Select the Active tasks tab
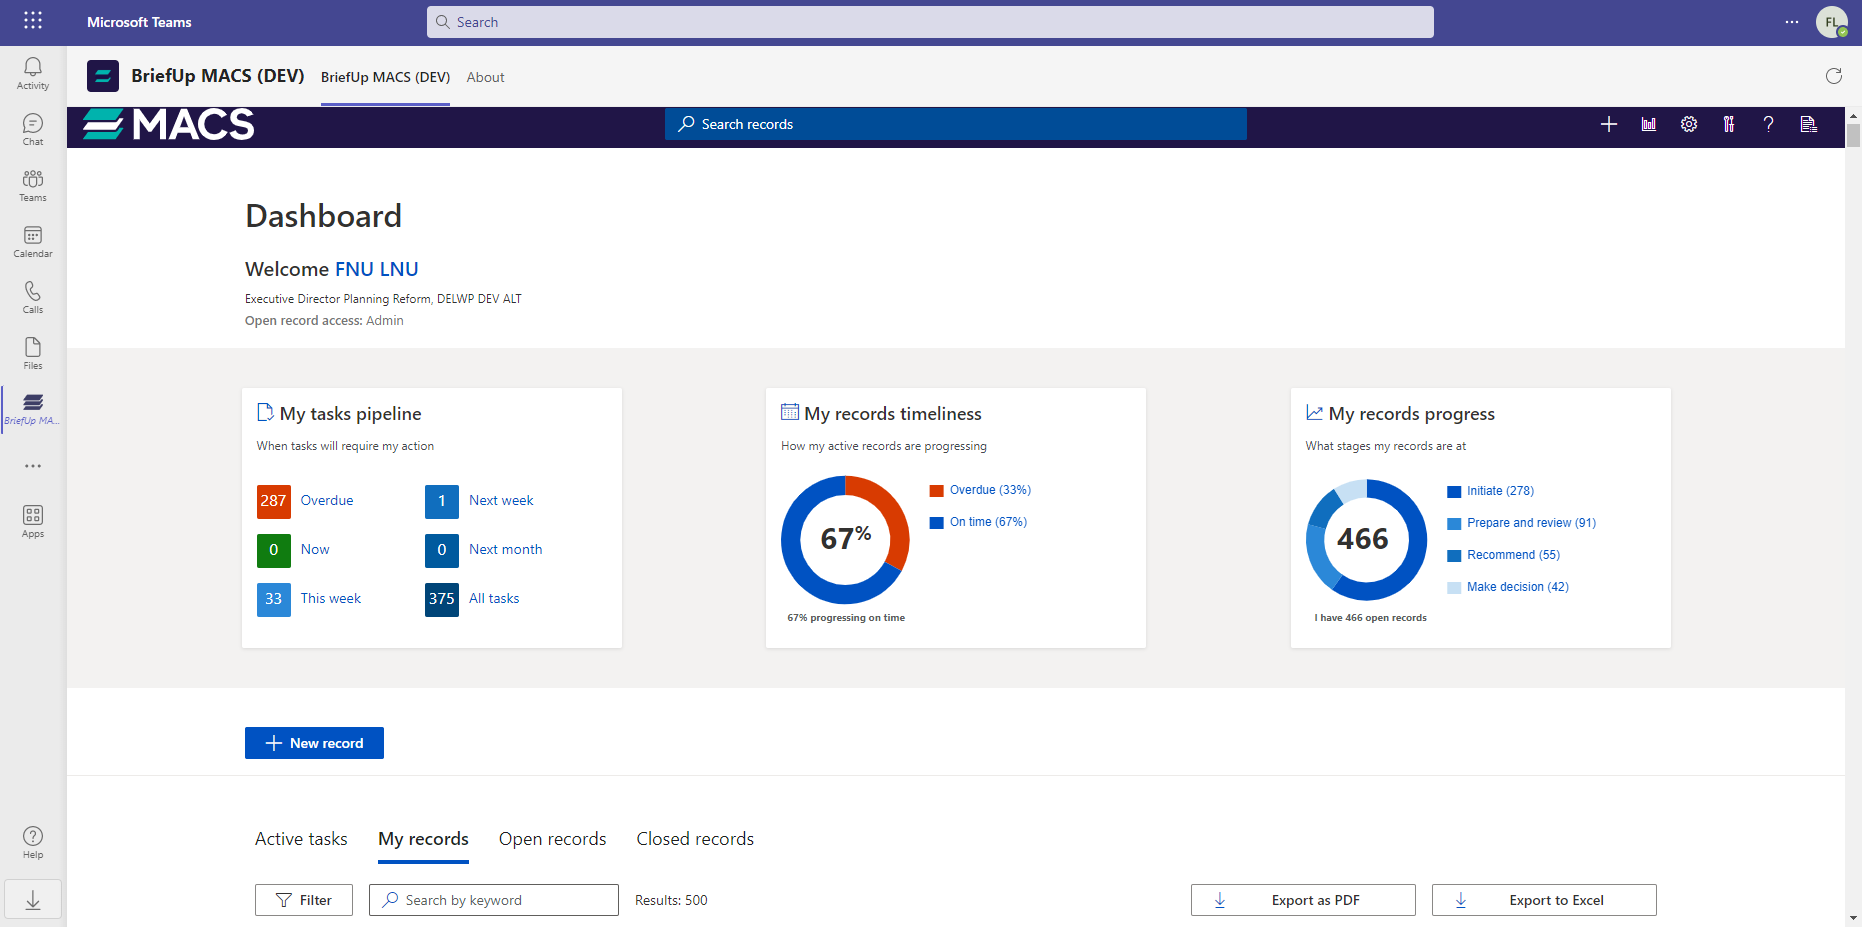This screenshot has height=927, width=1862. click(x=301, y=839)
